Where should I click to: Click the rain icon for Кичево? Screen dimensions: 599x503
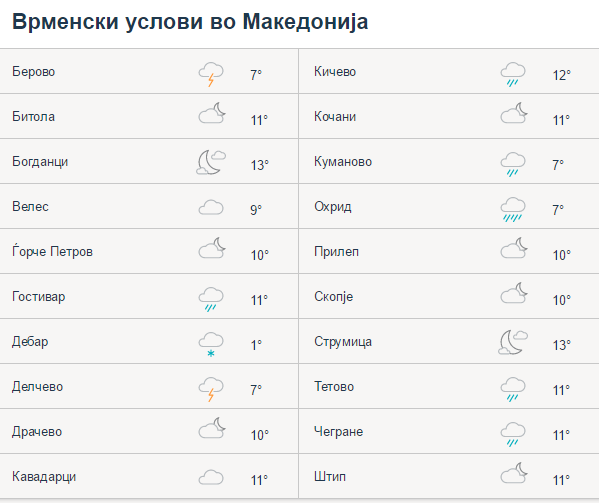tap(513, 74)
